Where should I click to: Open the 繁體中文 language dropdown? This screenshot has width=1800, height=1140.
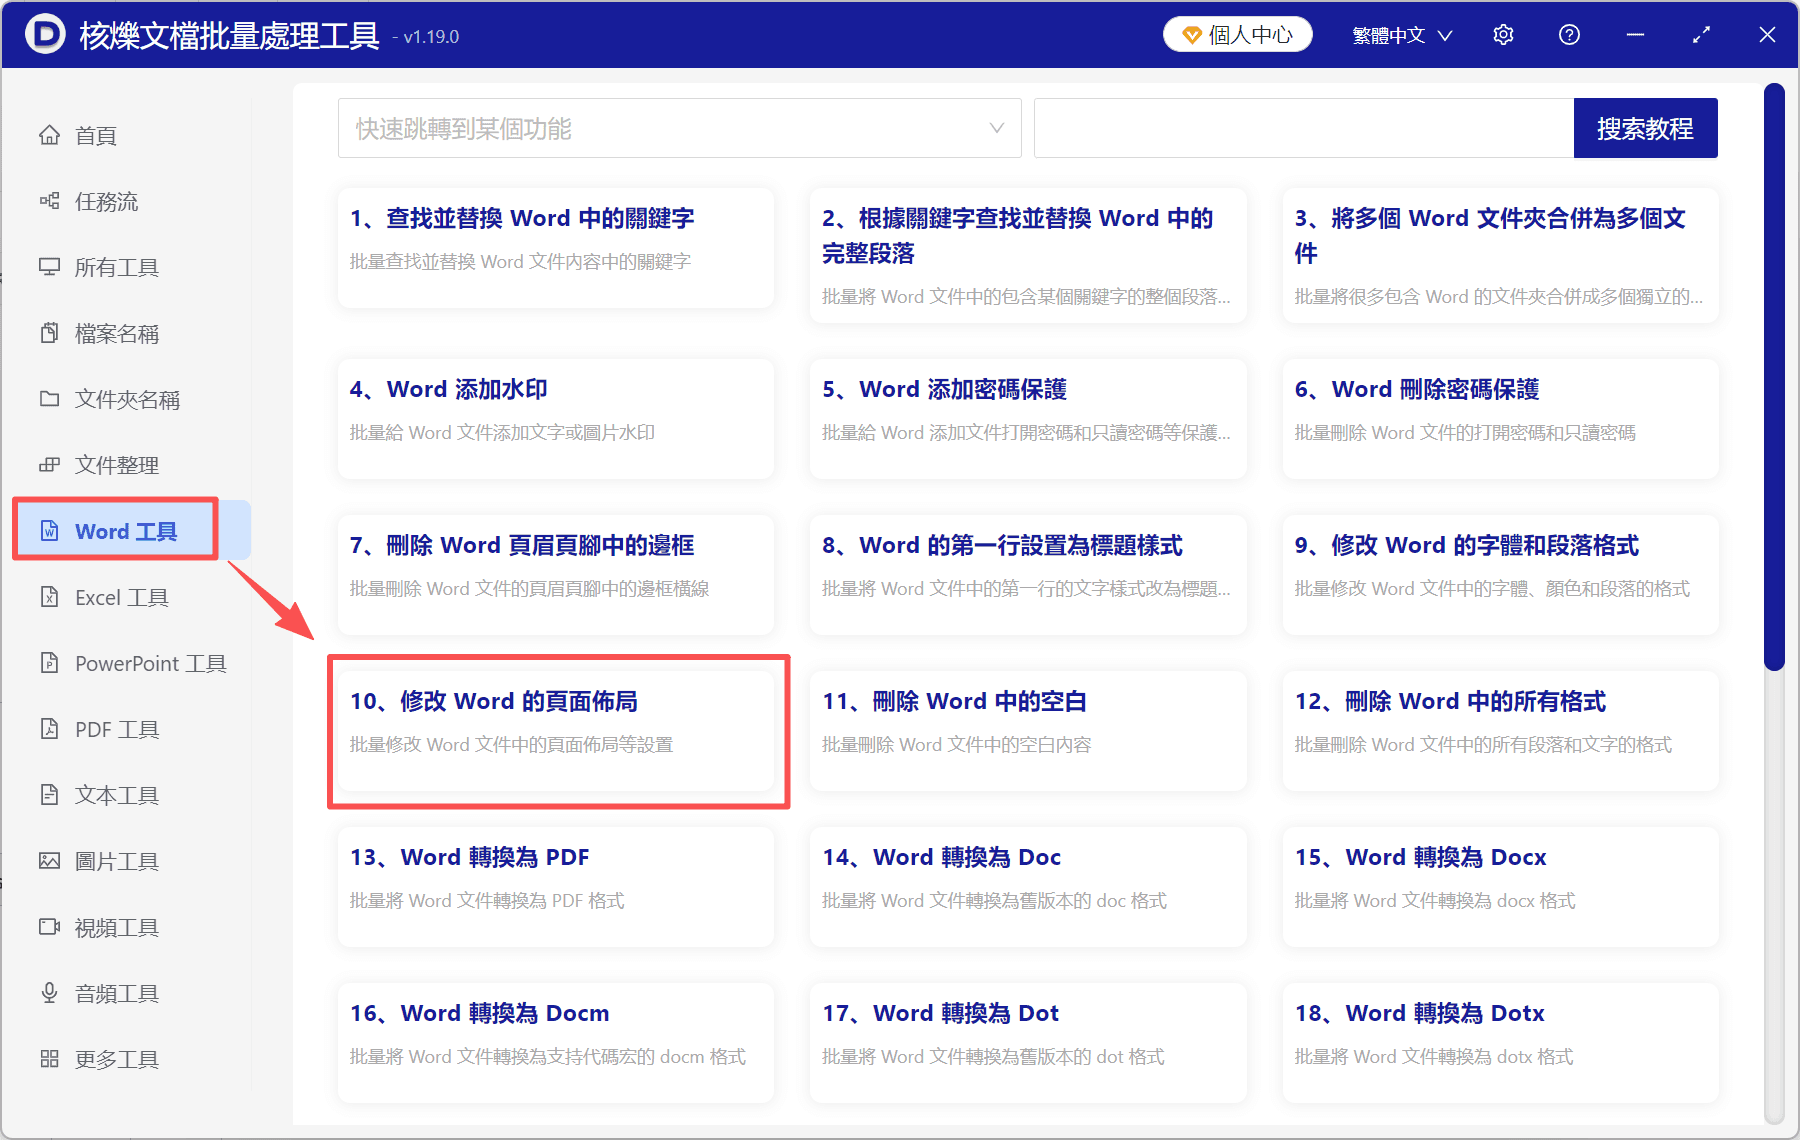click(x=1401, y=34)
